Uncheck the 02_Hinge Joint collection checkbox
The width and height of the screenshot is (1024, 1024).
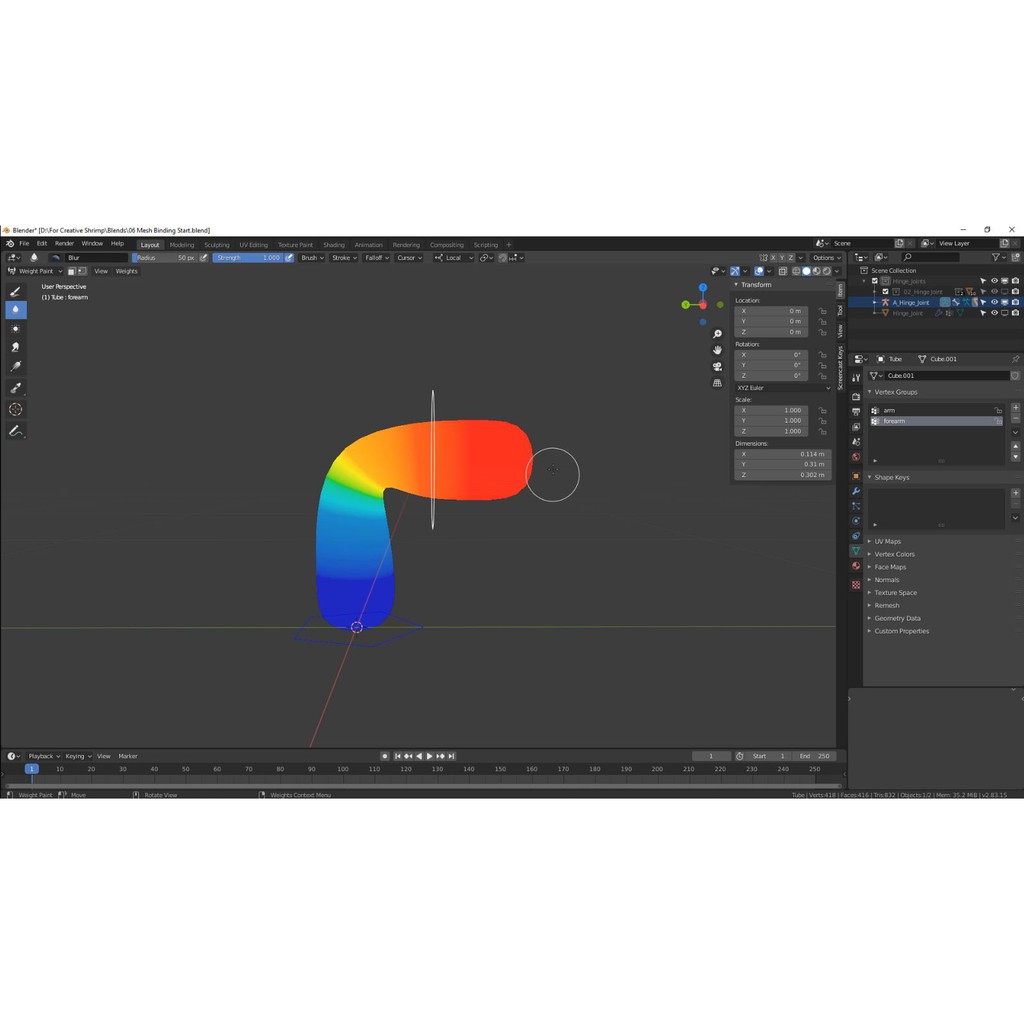click(x=885, y=292)
